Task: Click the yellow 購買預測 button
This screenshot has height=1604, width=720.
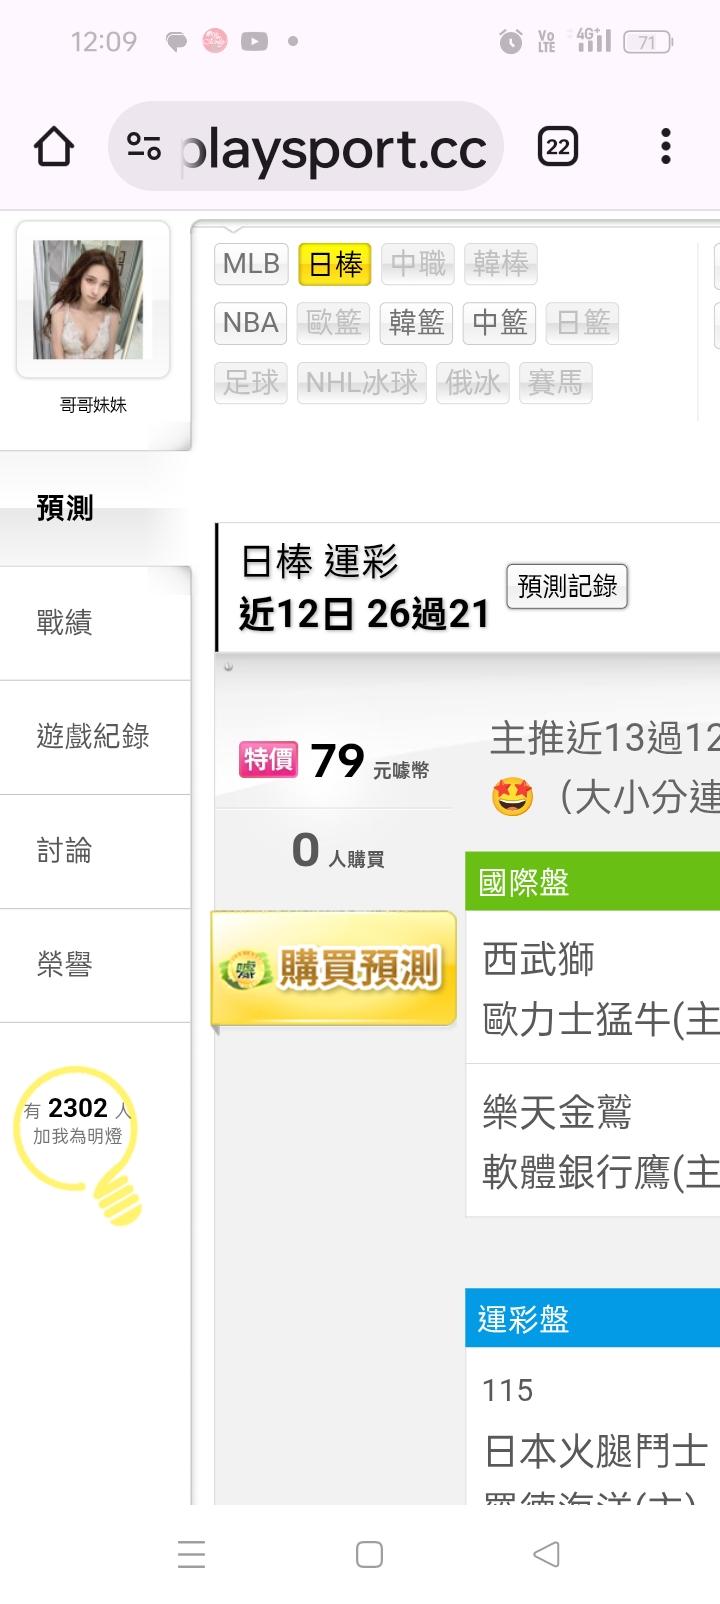Action: tap(334, 968)
